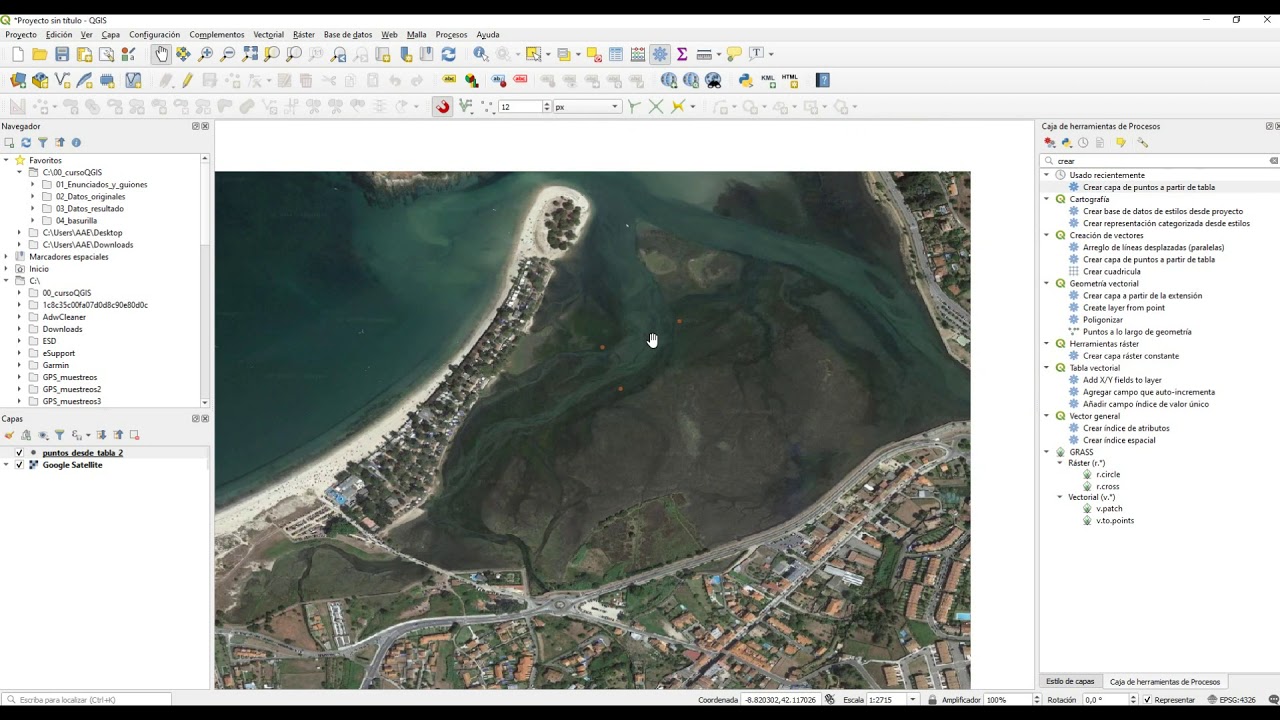Image resolution: width=1280 pixels, height=720 pixels.
Task: Click the layer labeling abc icon
Action: point(449,80)
